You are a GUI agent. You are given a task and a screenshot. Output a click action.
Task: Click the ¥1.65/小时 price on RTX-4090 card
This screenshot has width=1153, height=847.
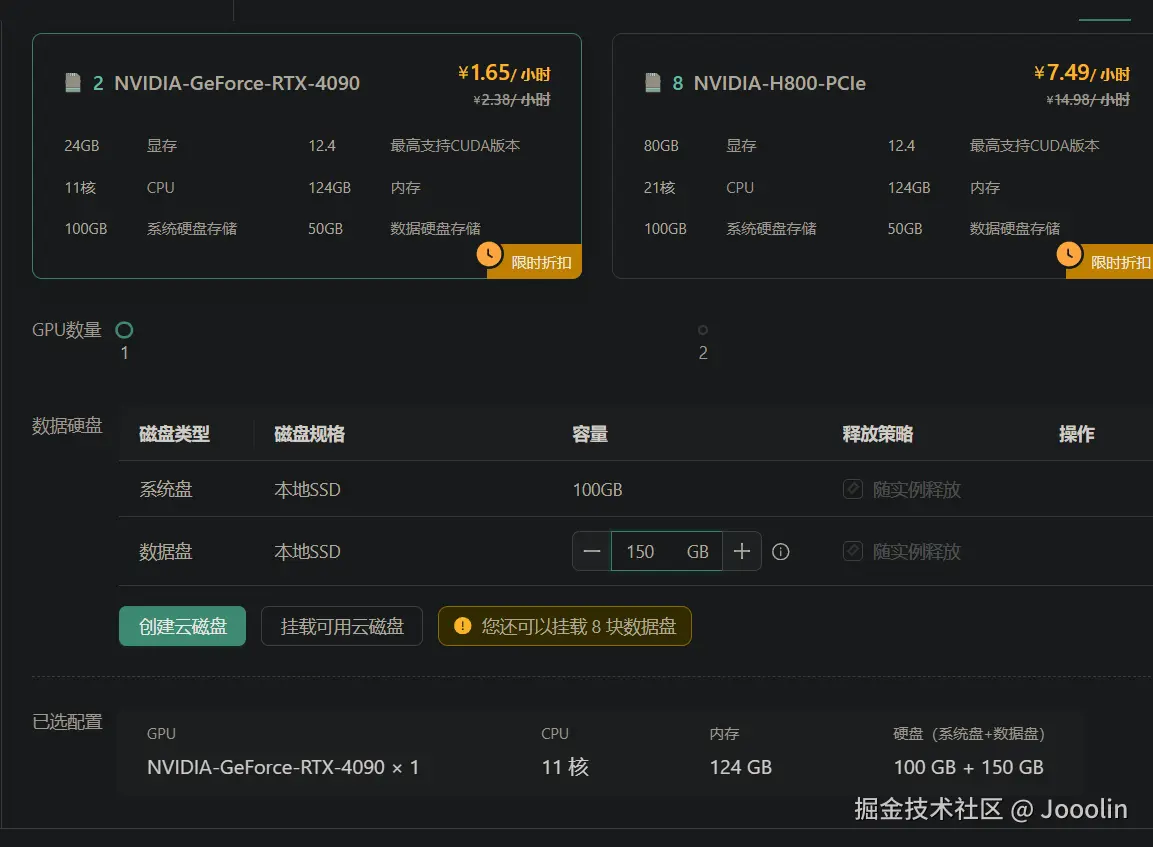pyautogui.click(x=504, y=73)
